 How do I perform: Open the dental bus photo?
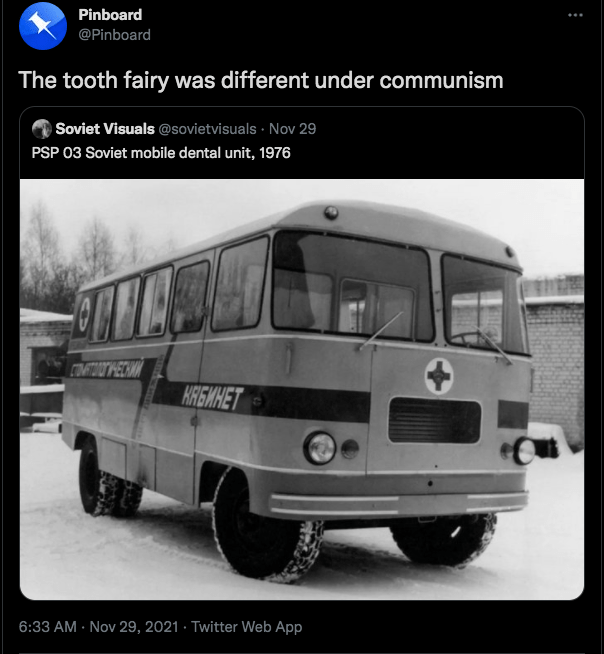coord(302,389)
